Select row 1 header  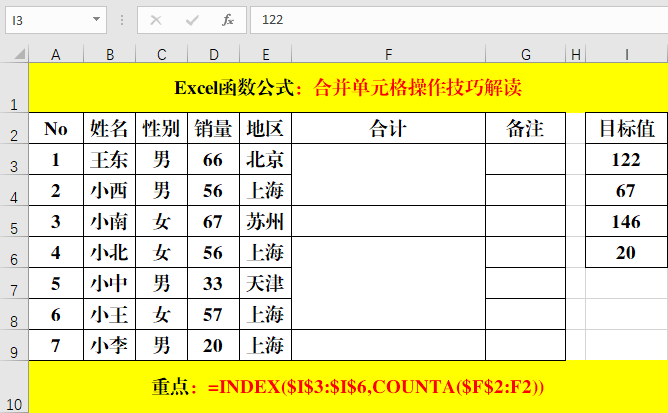coord(14,87)
